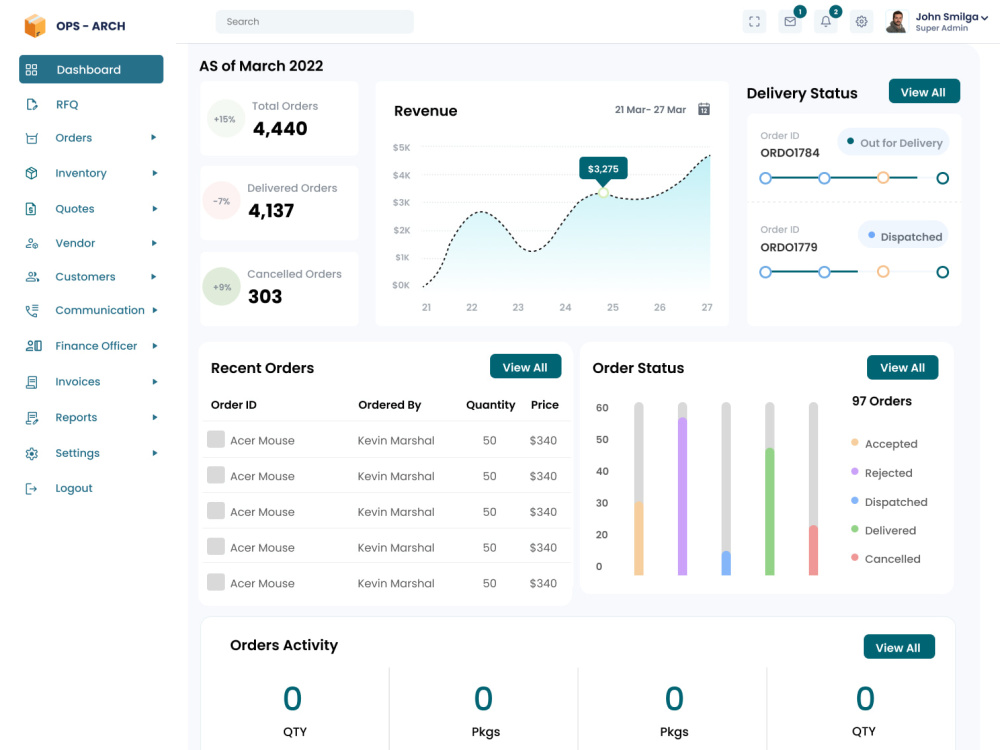The width and height of the screenshot is (1000, 750).
Task: Click John Smilga's profile avatar
Action: (897, 22)
